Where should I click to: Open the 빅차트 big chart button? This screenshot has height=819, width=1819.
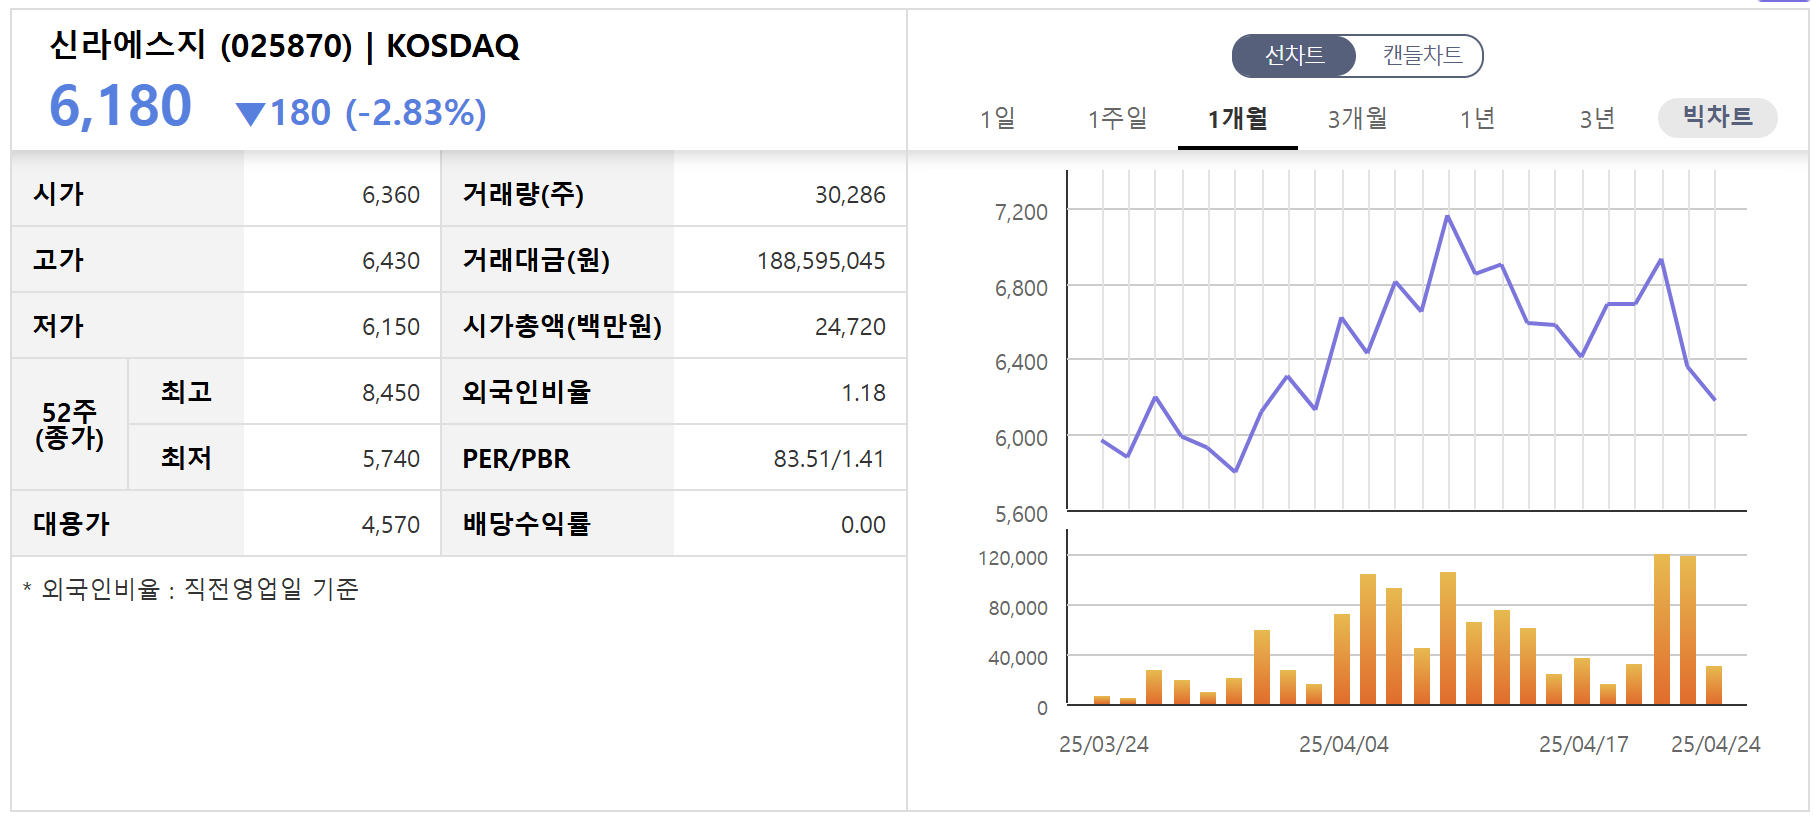pos(1718,117)
